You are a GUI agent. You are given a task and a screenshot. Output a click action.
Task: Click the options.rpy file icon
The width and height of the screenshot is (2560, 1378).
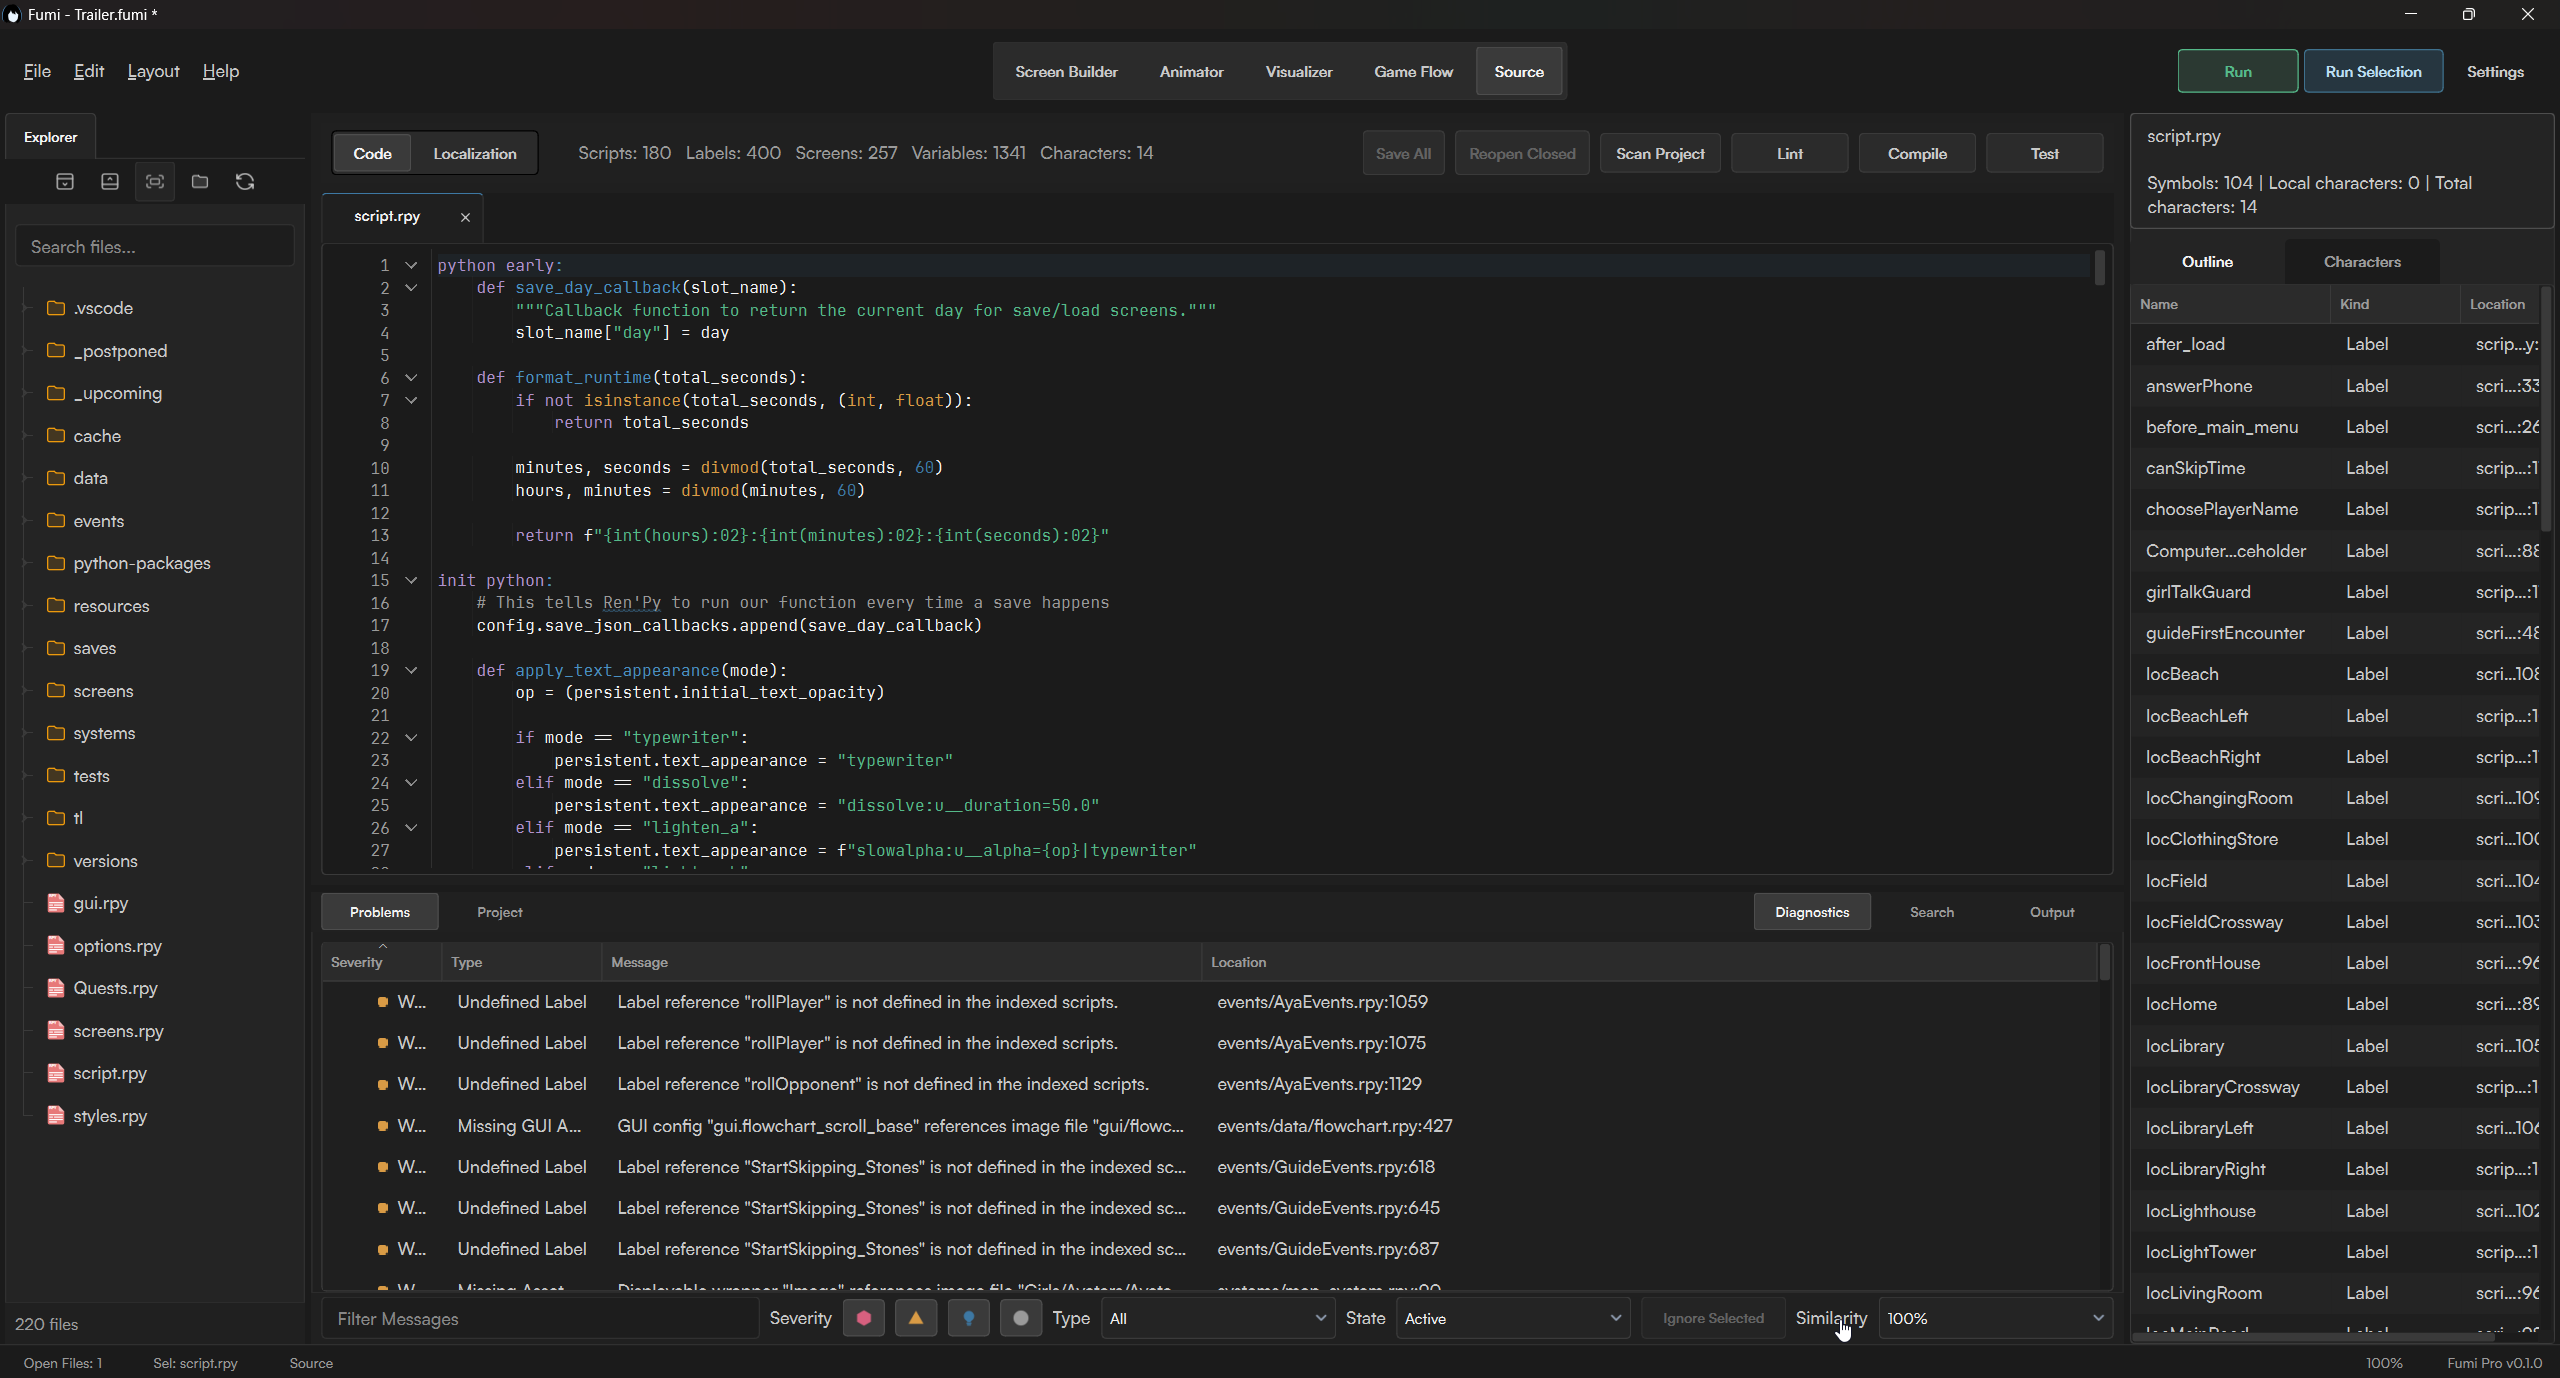pos(56,945)
